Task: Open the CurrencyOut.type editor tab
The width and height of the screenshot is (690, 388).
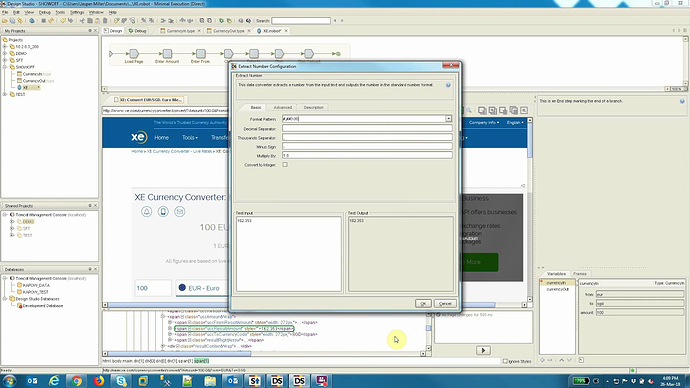Action: click(x=228, y=31)
